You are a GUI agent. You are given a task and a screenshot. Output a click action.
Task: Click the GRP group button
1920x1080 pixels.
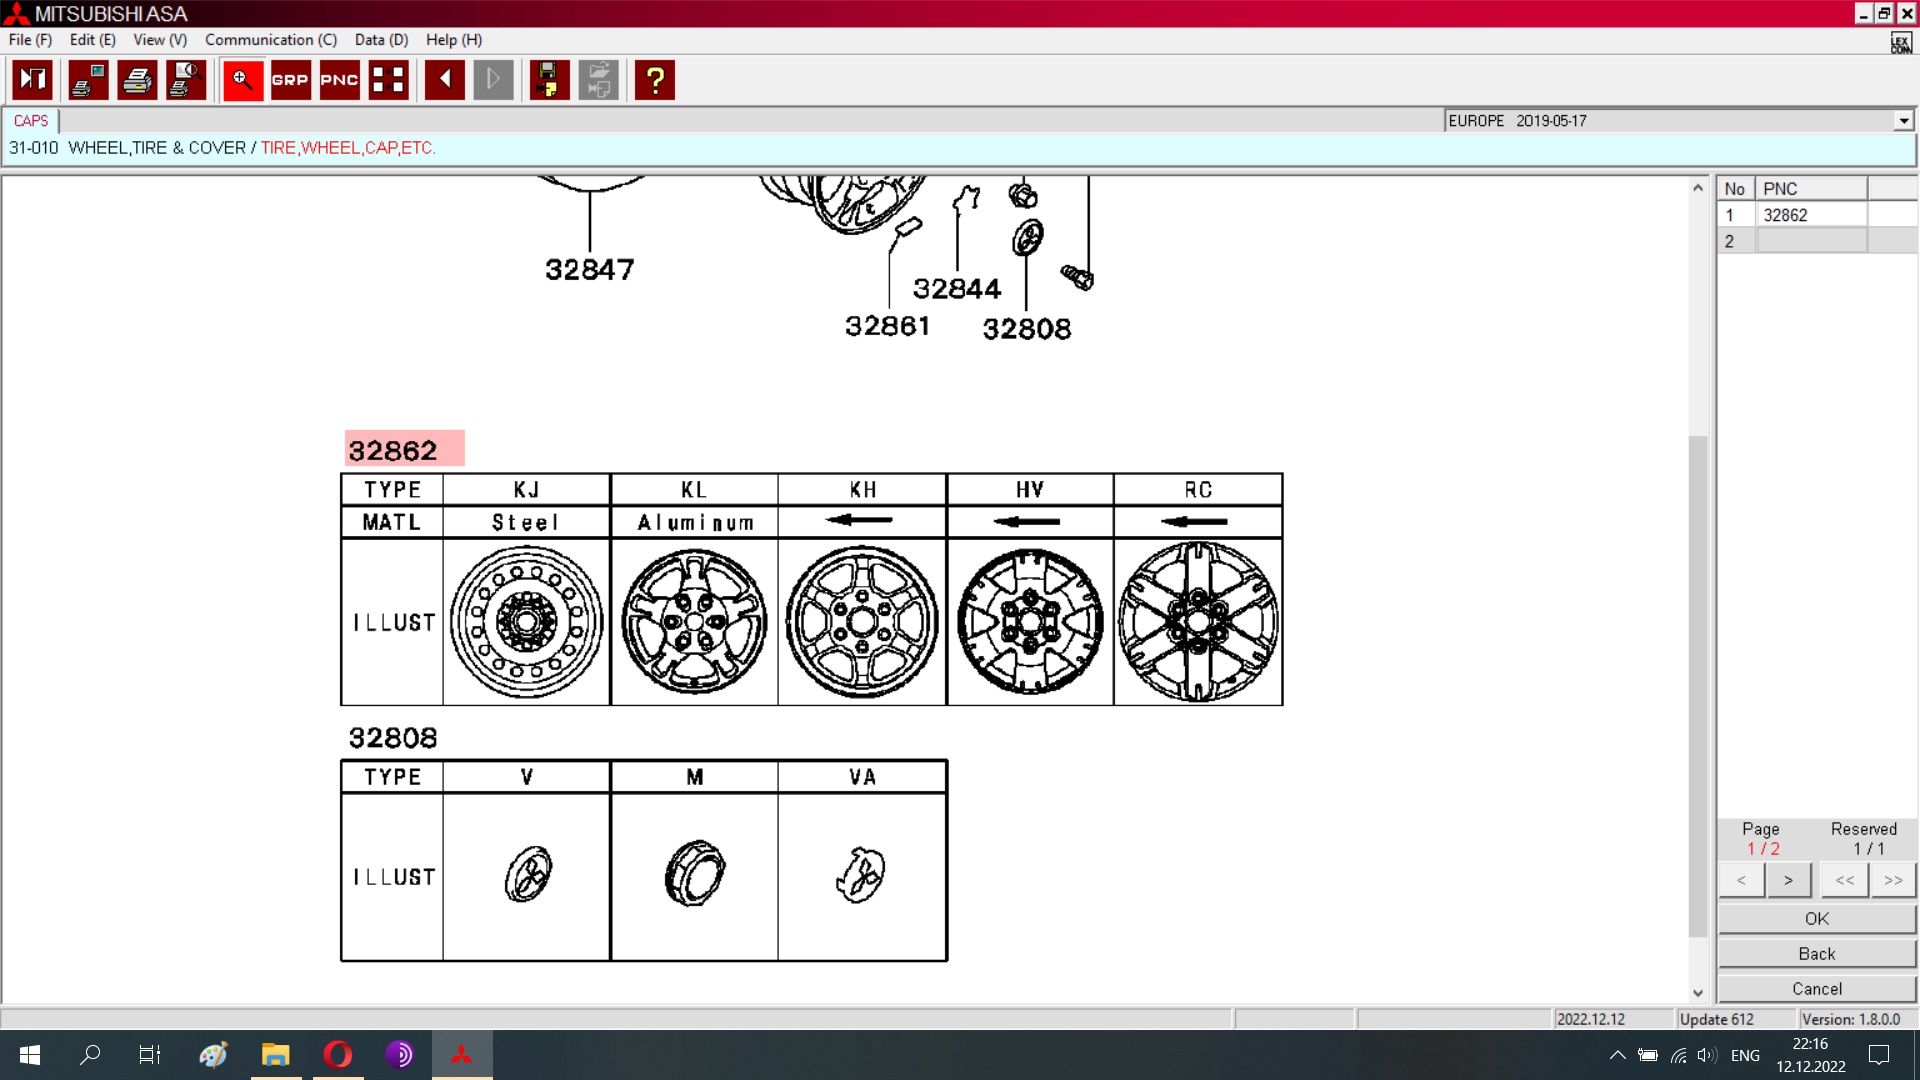290,80
